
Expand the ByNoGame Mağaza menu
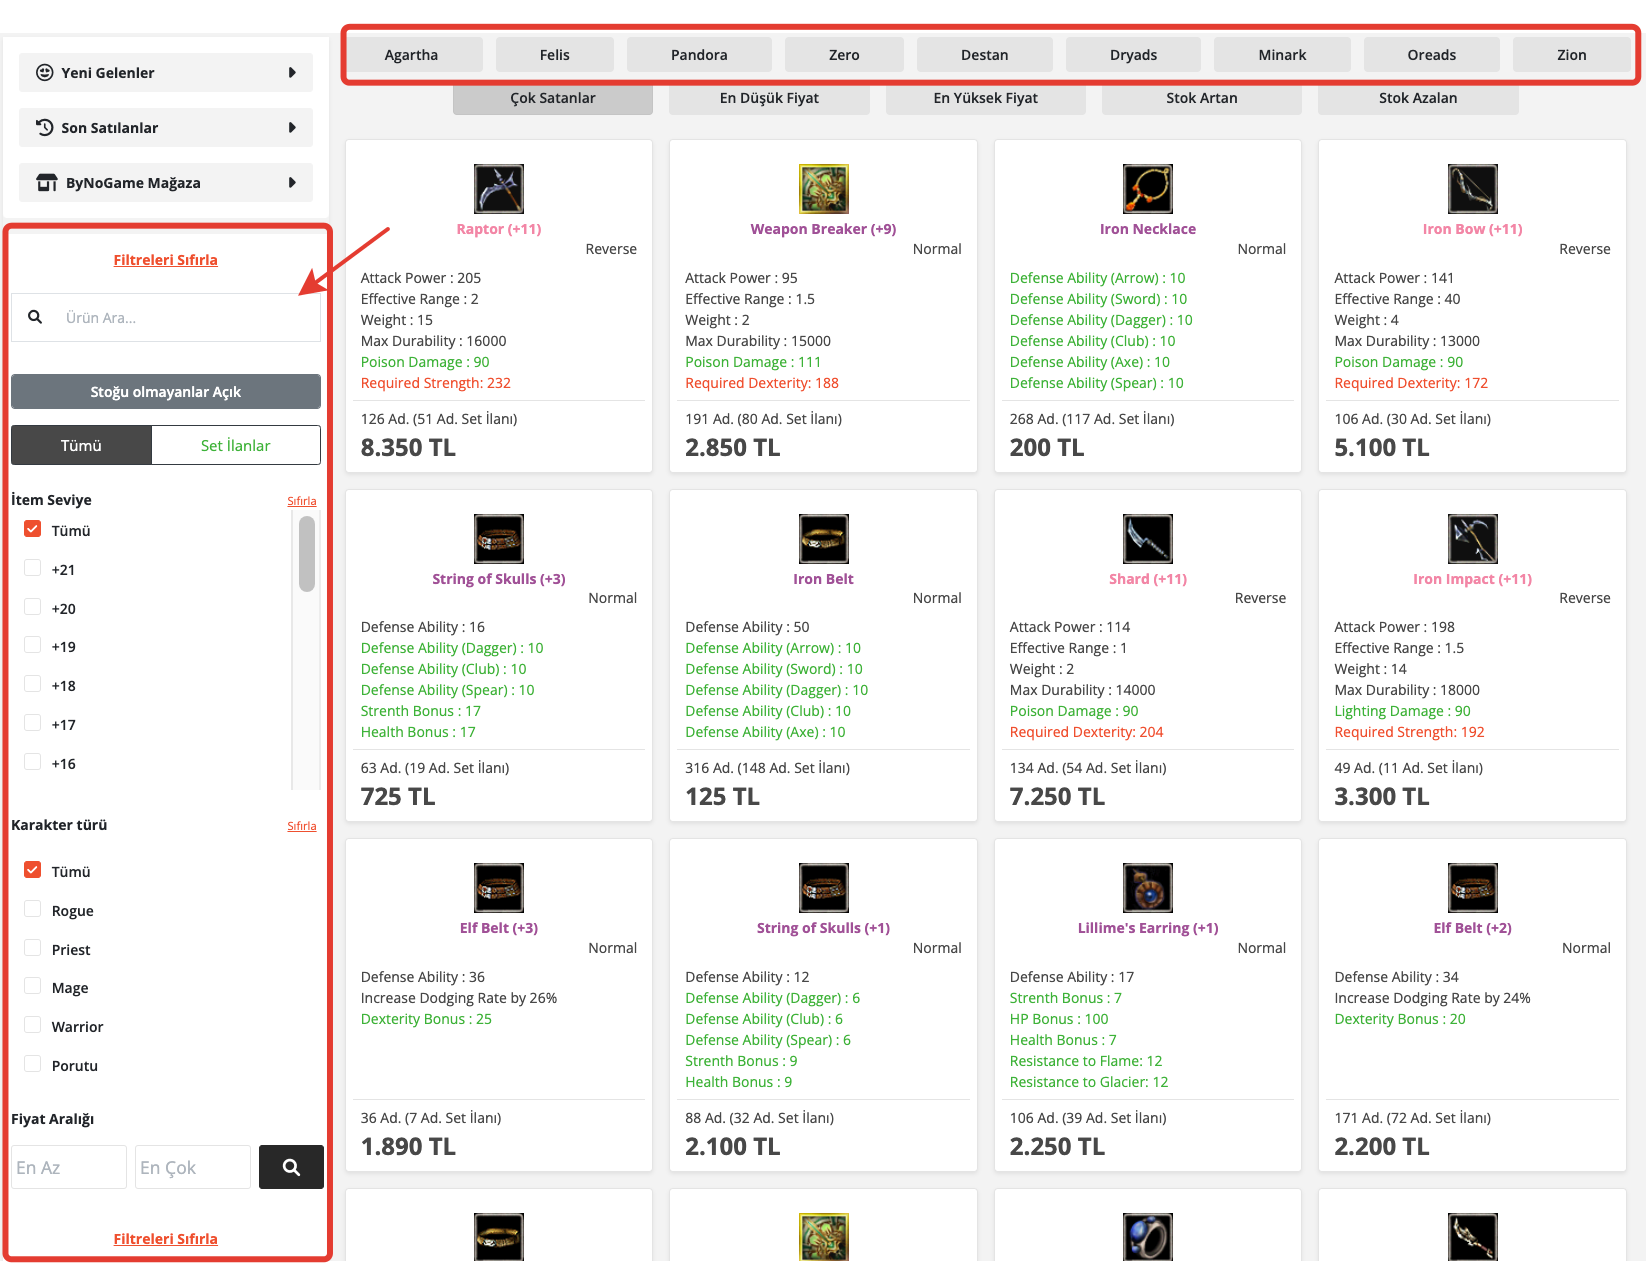[x=166, y=183]
